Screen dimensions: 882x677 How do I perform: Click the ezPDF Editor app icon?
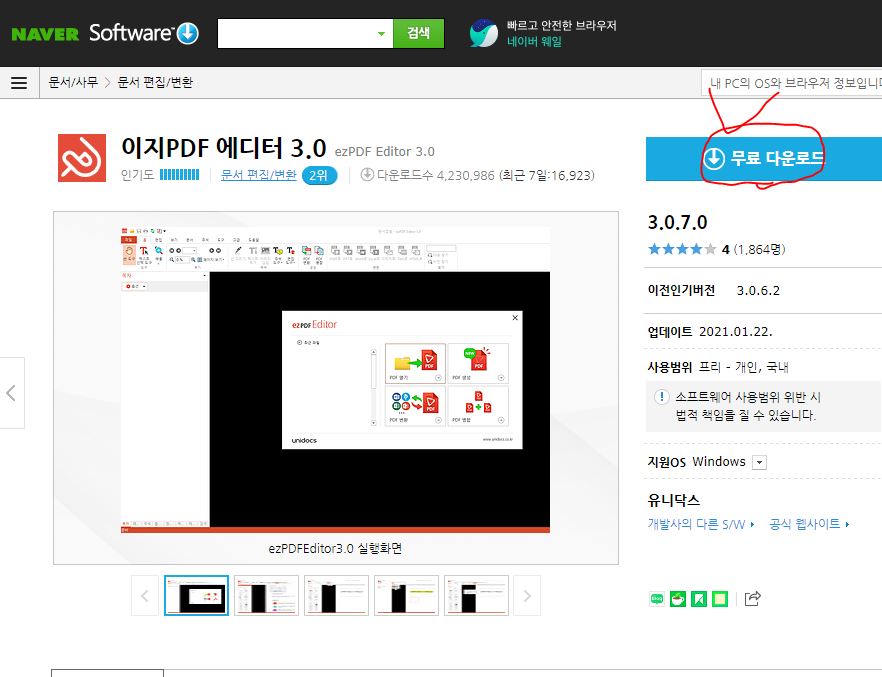click(82, 158)
